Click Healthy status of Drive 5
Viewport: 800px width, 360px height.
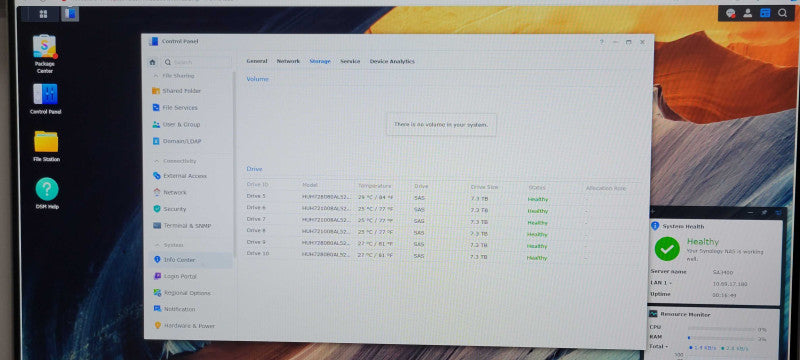(x=537, y=199)
